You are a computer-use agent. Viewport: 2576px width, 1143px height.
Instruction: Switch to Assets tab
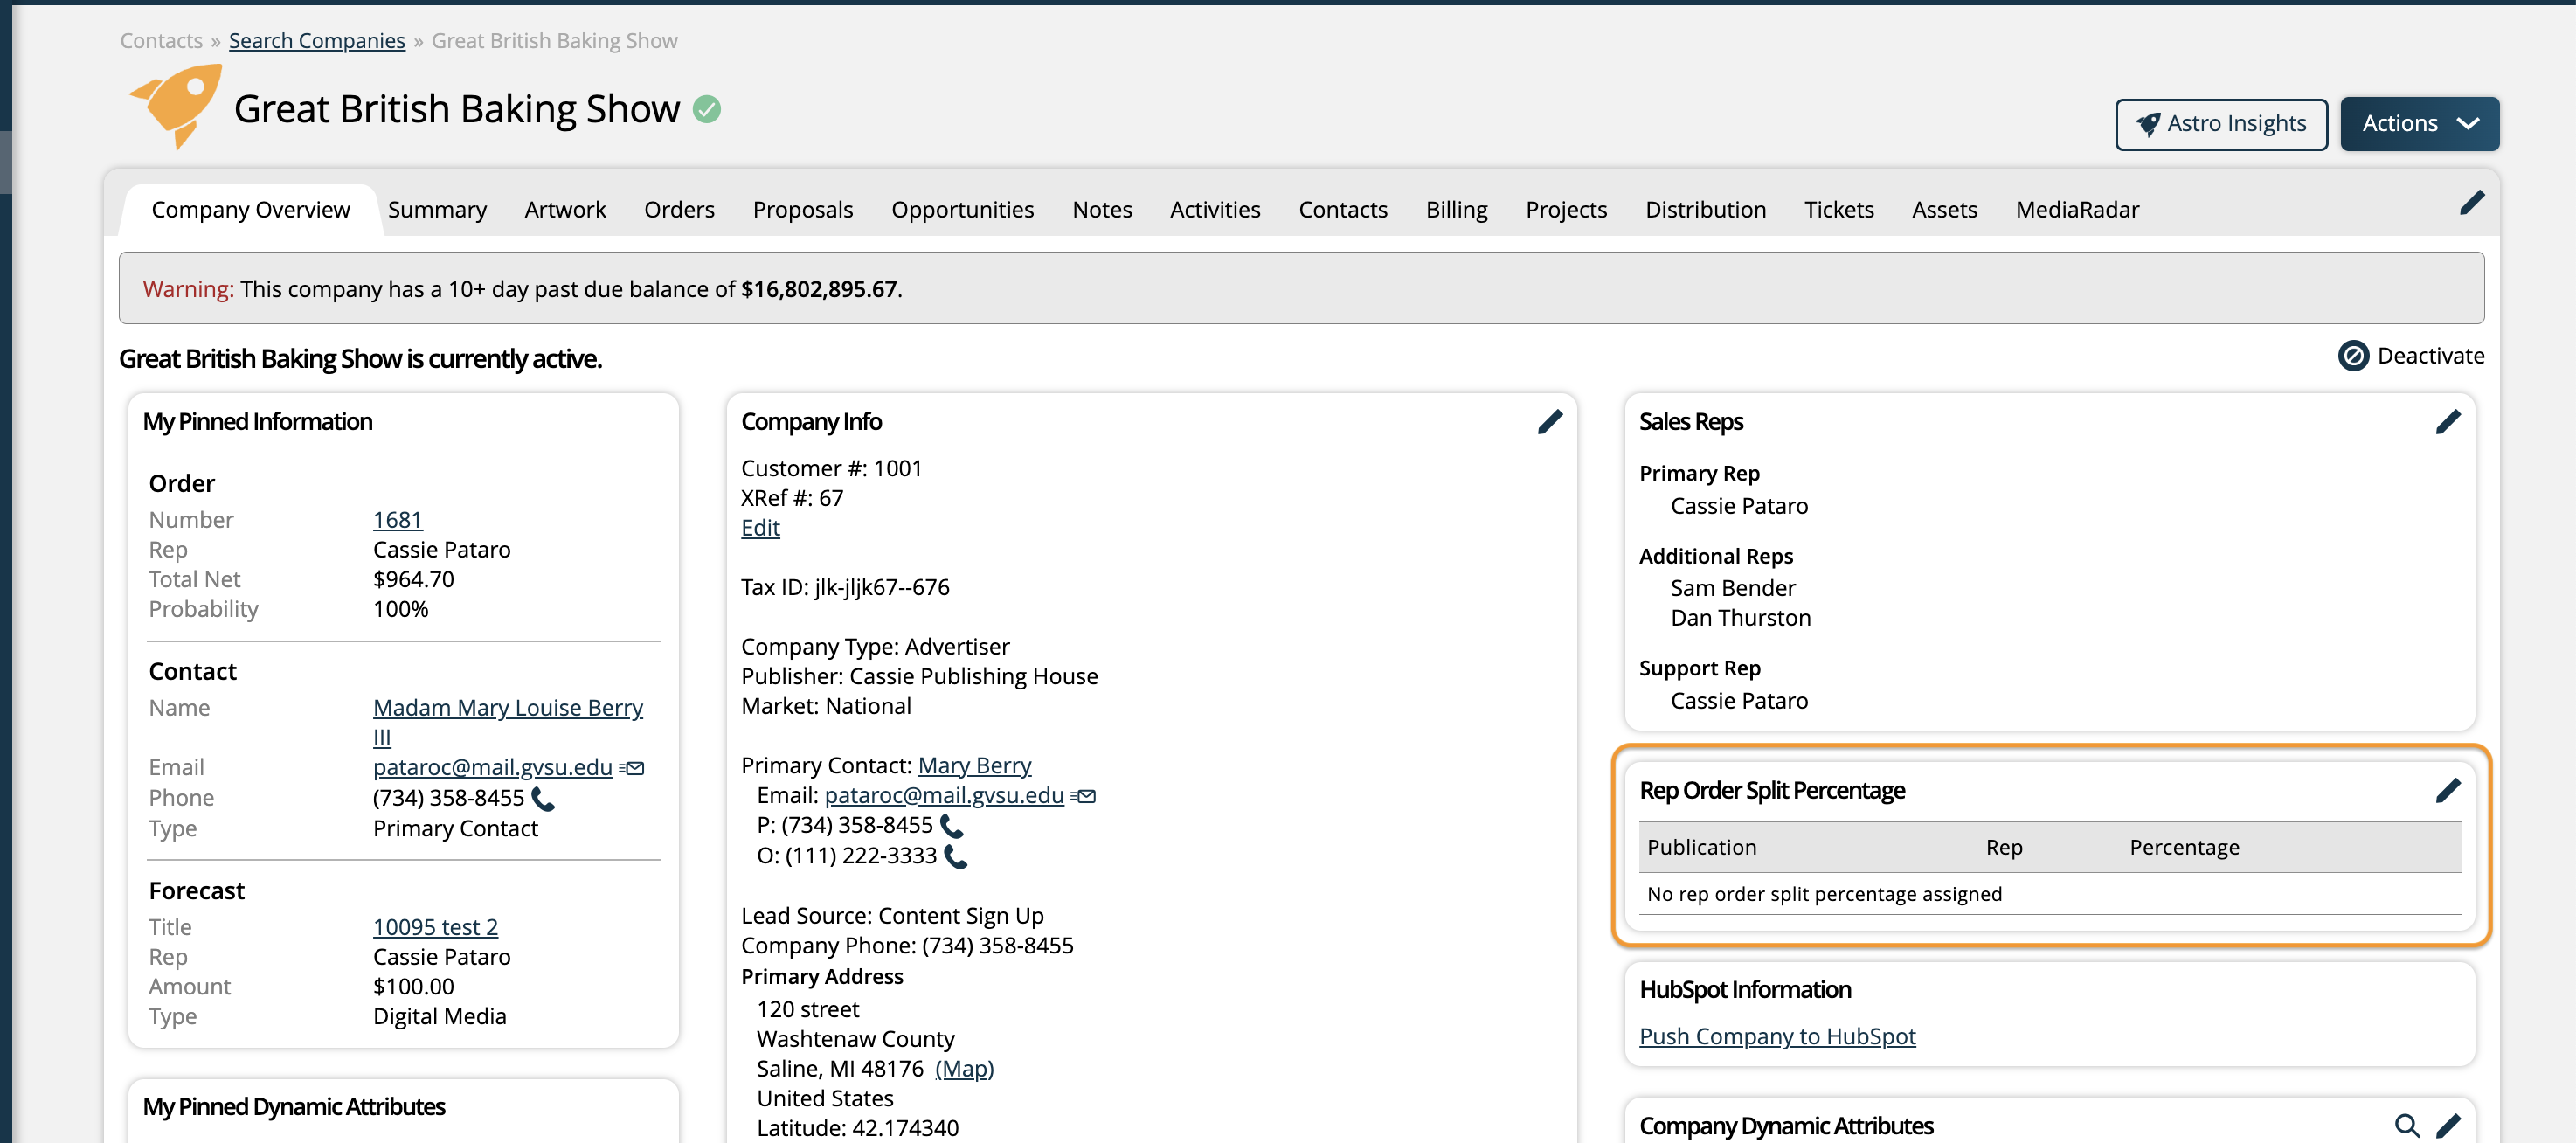point(1944,210)
